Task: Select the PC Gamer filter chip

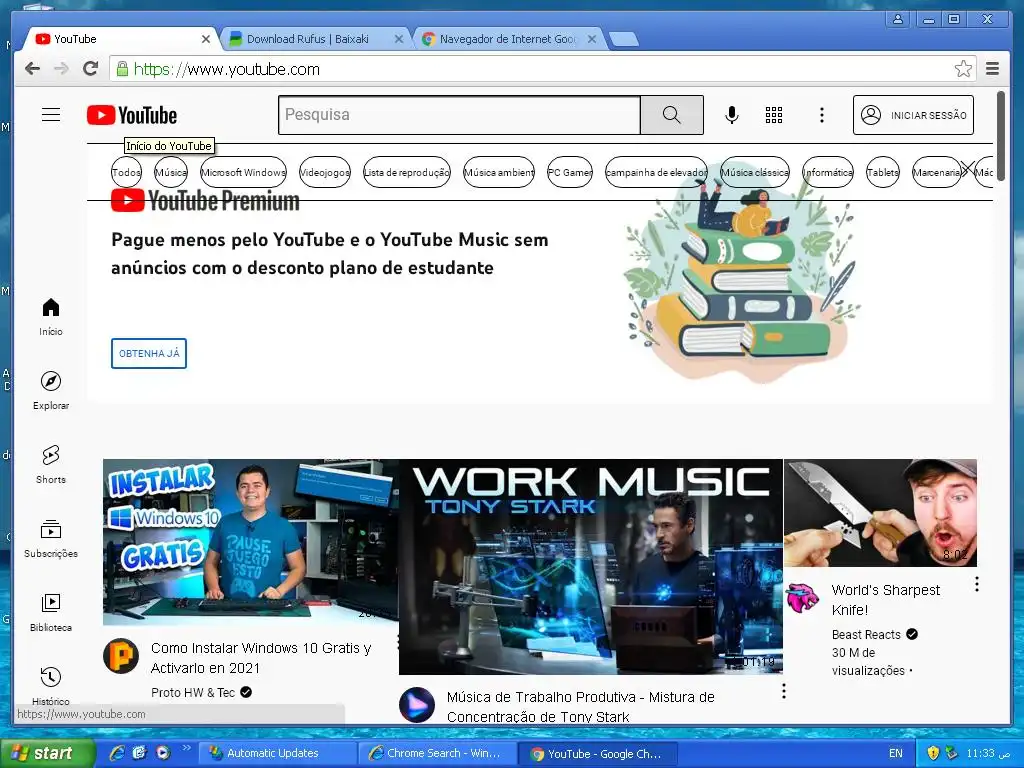Action: click(x=569, y=172)
